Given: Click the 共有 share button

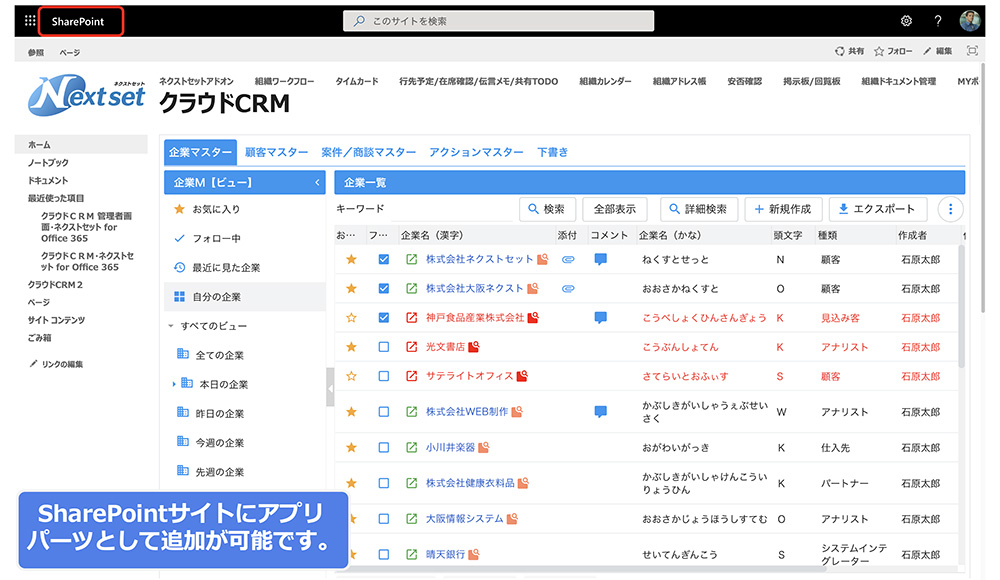Looking at the screenshot, I should [849, 51].
